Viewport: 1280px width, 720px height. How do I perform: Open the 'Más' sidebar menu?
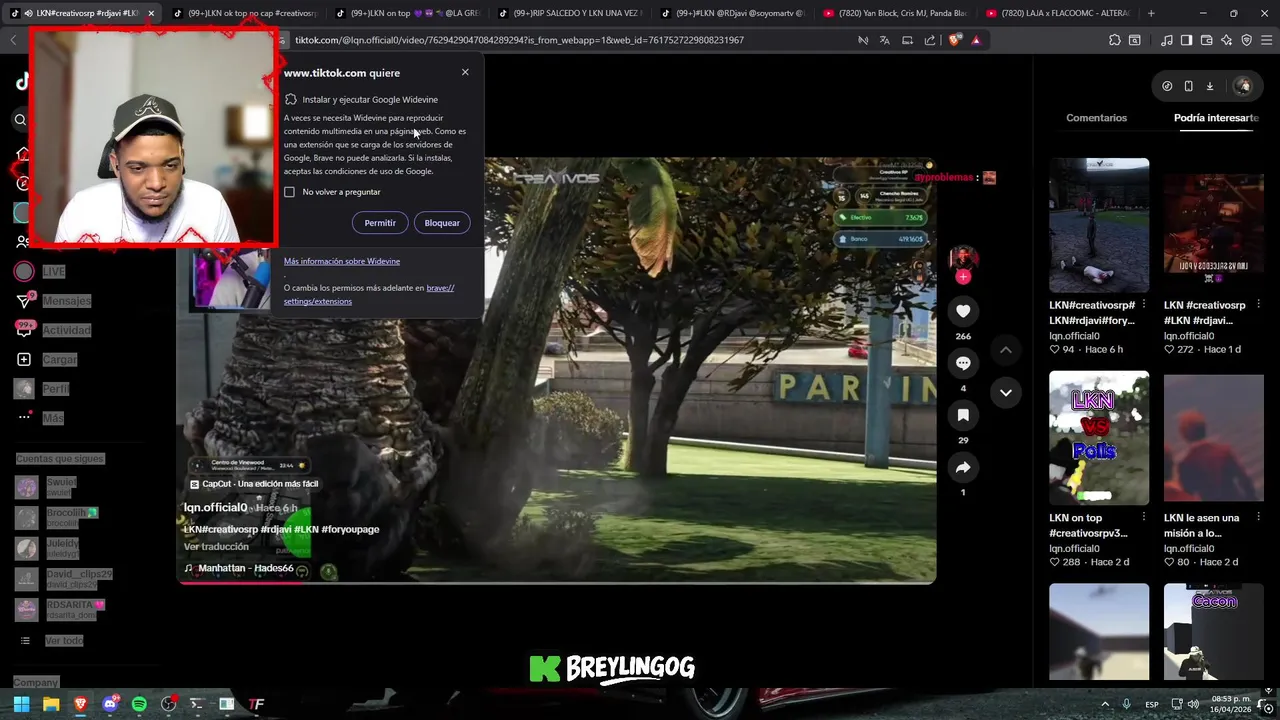[53, 418]
